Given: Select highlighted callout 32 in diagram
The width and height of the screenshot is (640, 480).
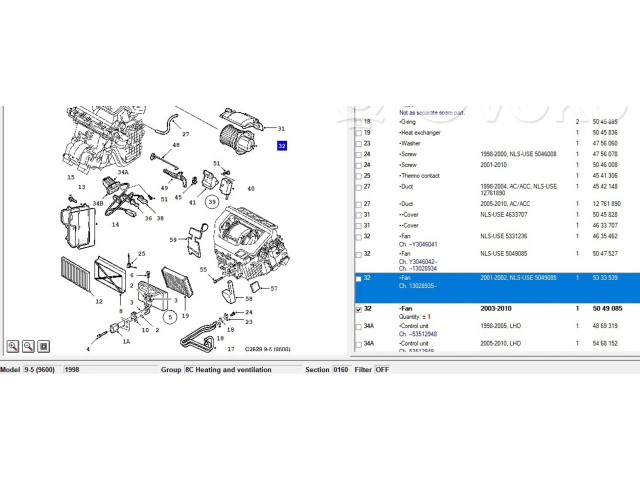Looking at the screenshot, I should click(x=282, y=146).
